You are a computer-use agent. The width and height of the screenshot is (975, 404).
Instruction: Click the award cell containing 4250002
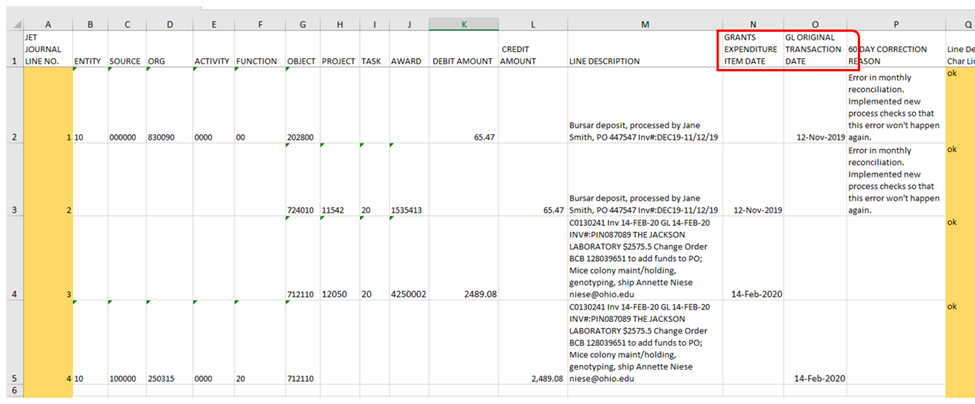pos(409,295)
